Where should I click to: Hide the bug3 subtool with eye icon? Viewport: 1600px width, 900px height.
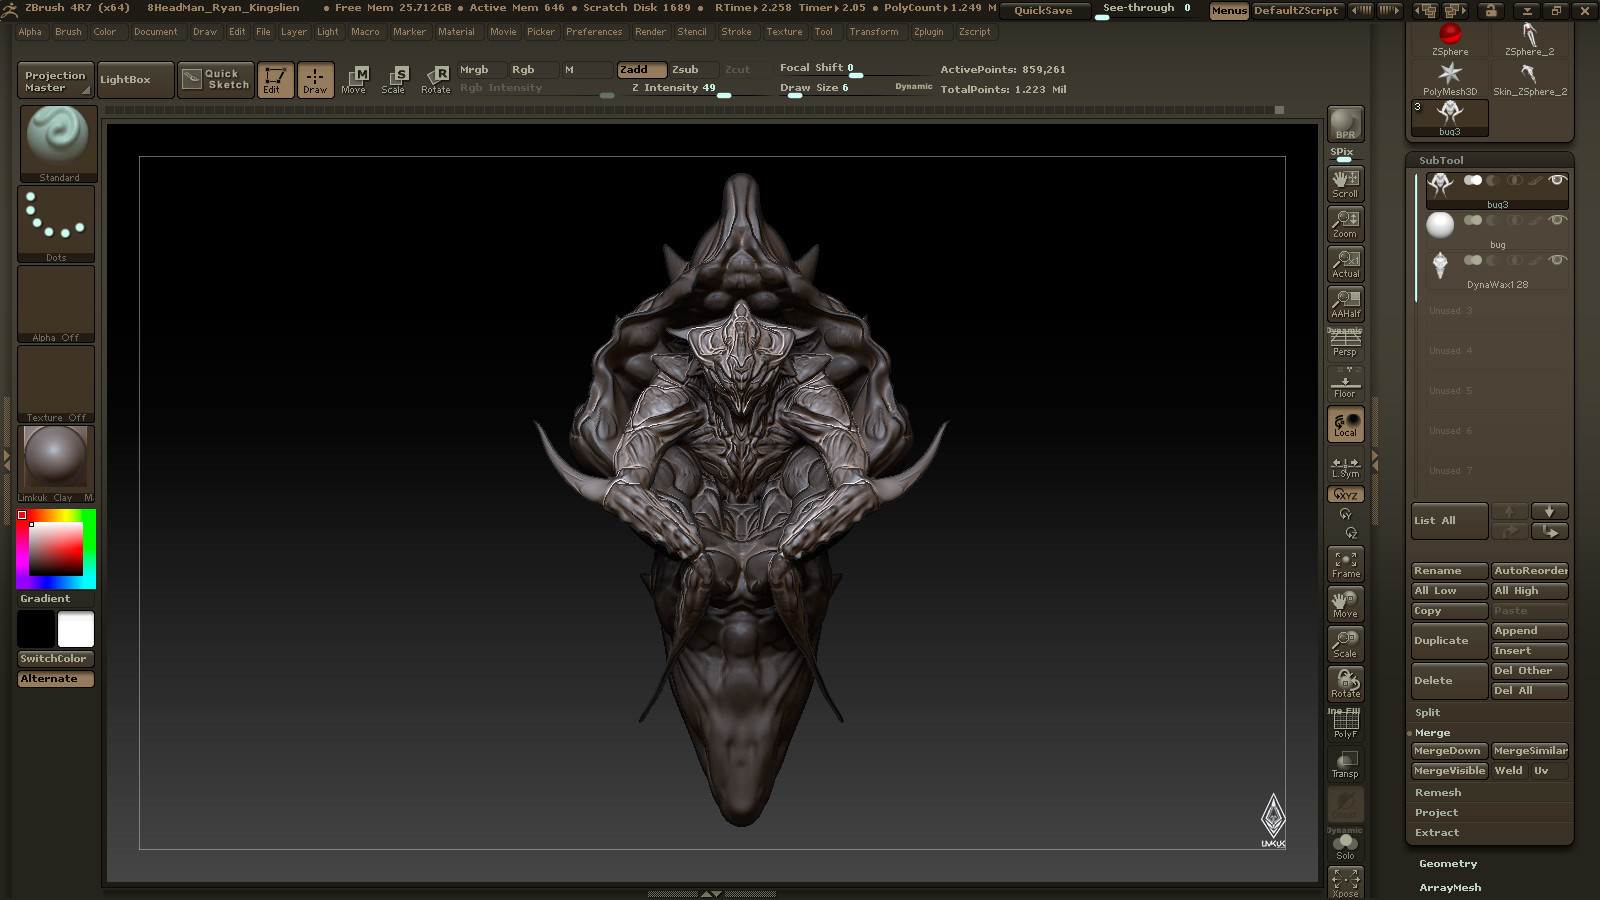tap(1556, 181)
